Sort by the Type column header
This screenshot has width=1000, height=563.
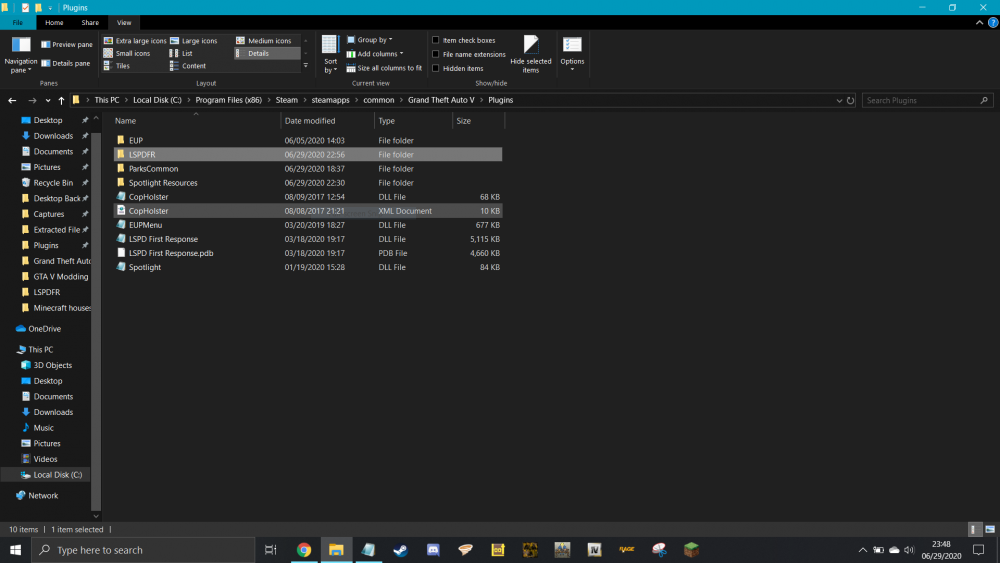pyautogui.click(x=413, y=121)
